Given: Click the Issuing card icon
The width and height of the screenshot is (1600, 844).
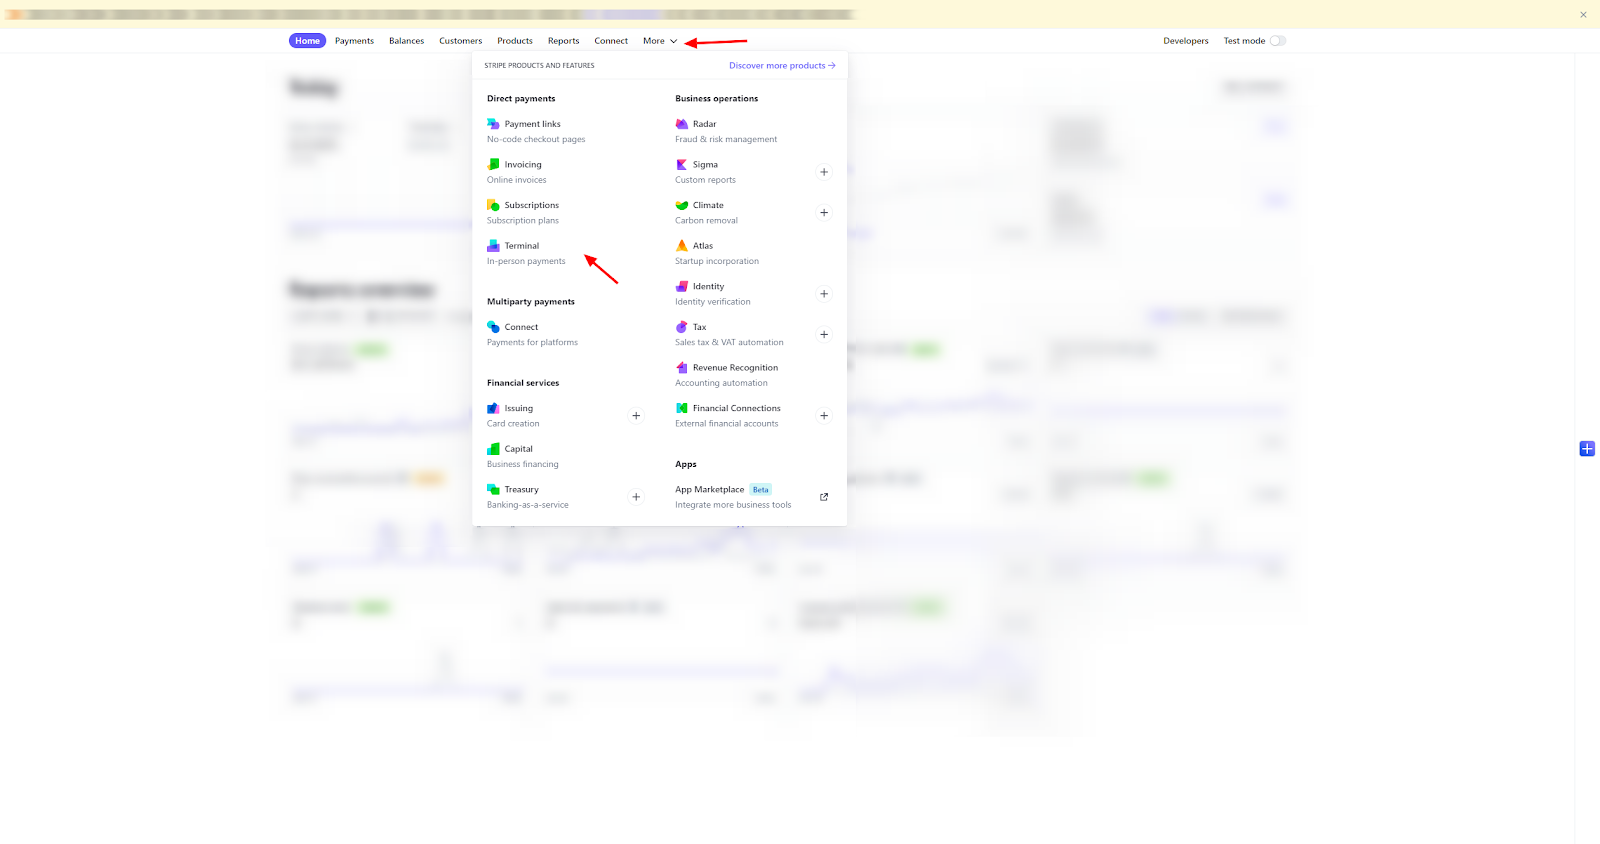Looking at the screenshot, I should (493, 408).
